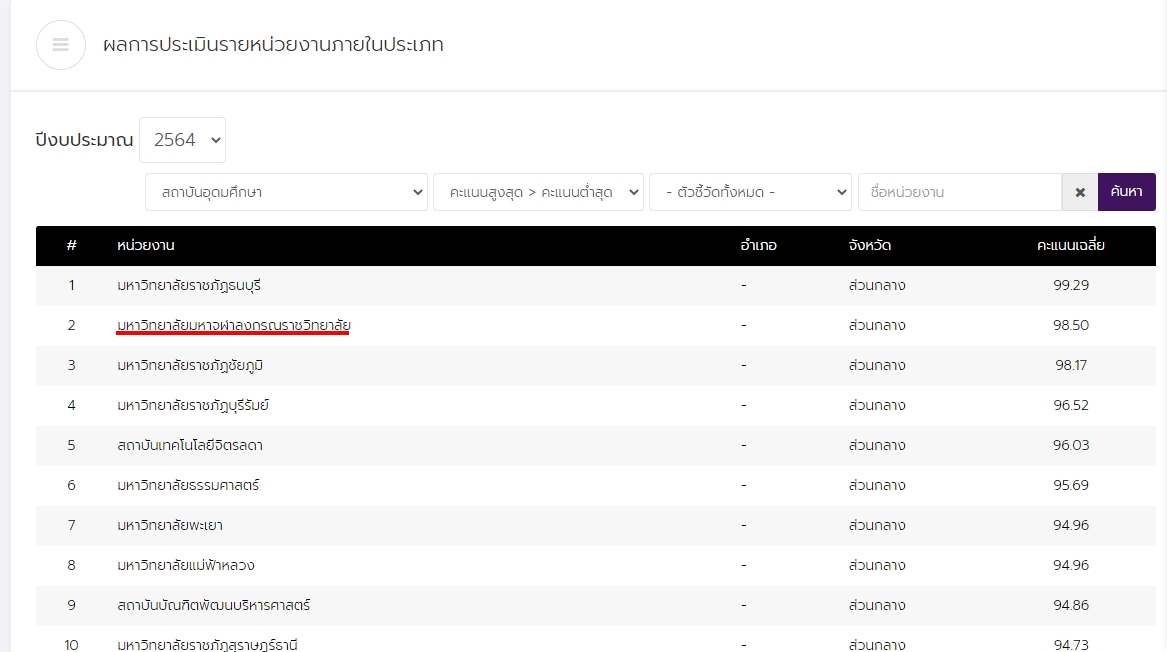Viewport: 1167px width, 652px height.
Task: Open คะแนนสูงสุด > คะแนนต่ำสุด sort dropdown
Action: tap(538, 192)
